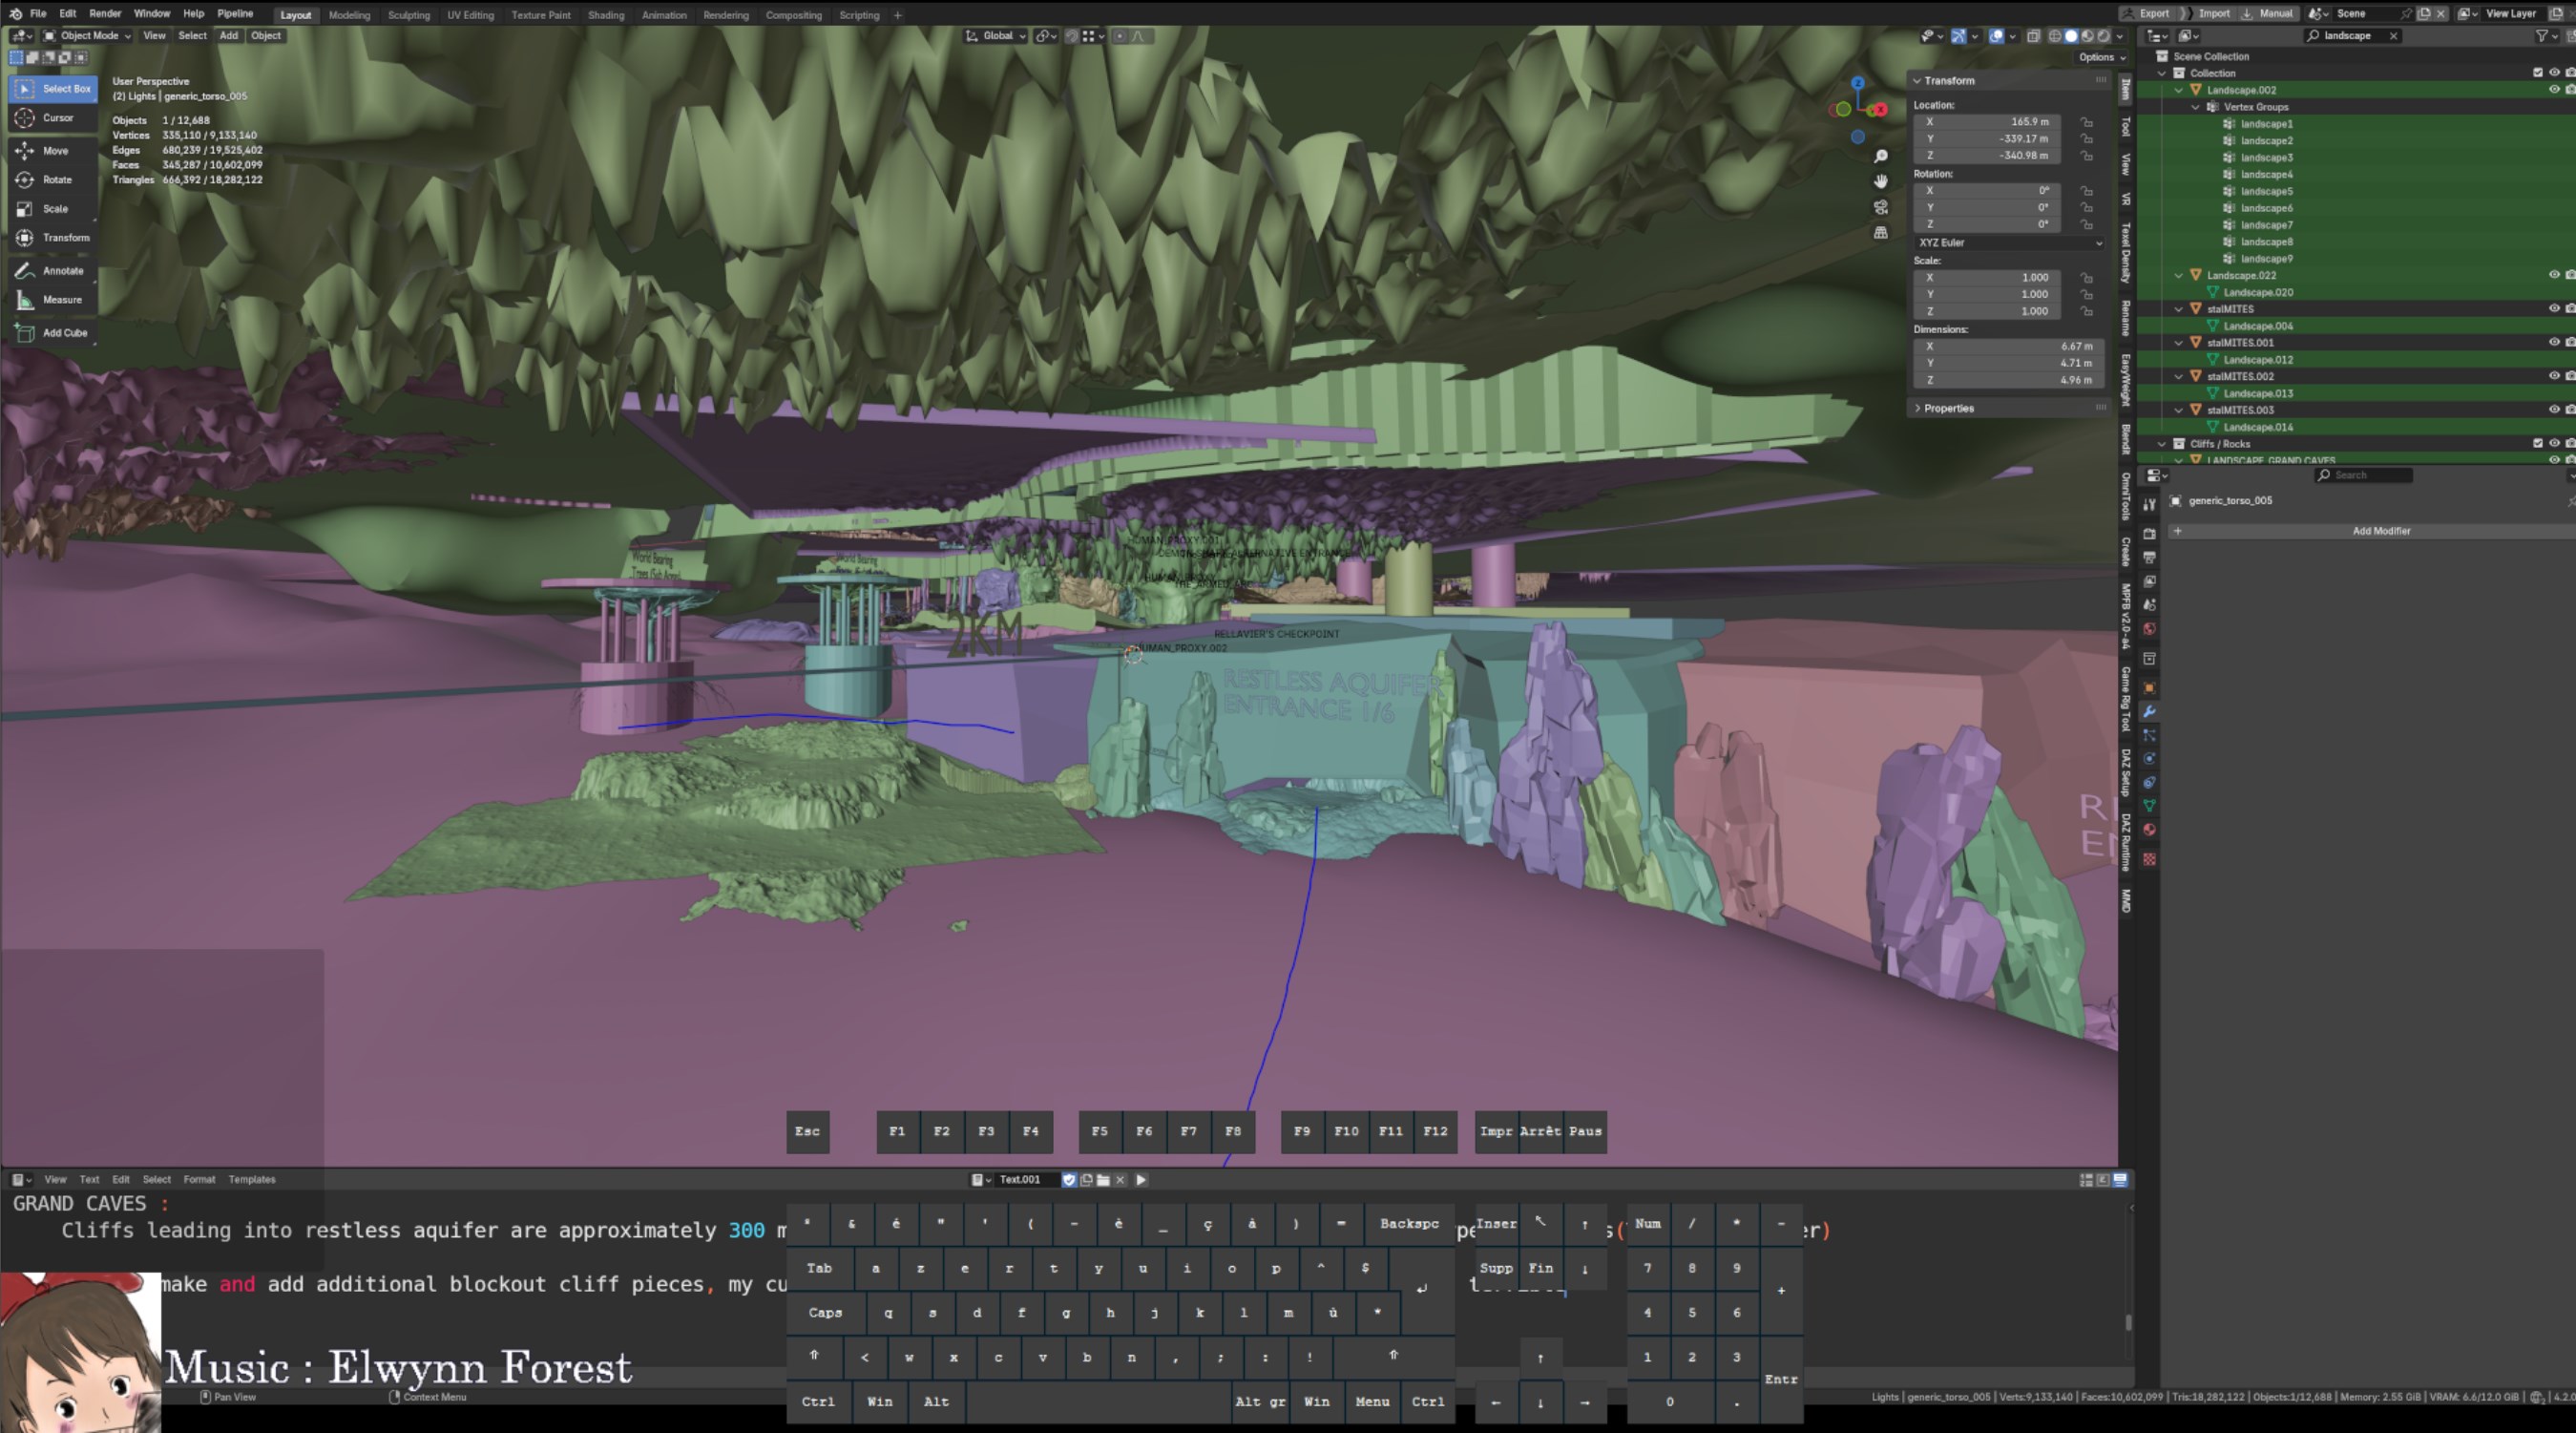
Task: Switch to Sculpting workspace tab
Action: click(408, 15)
